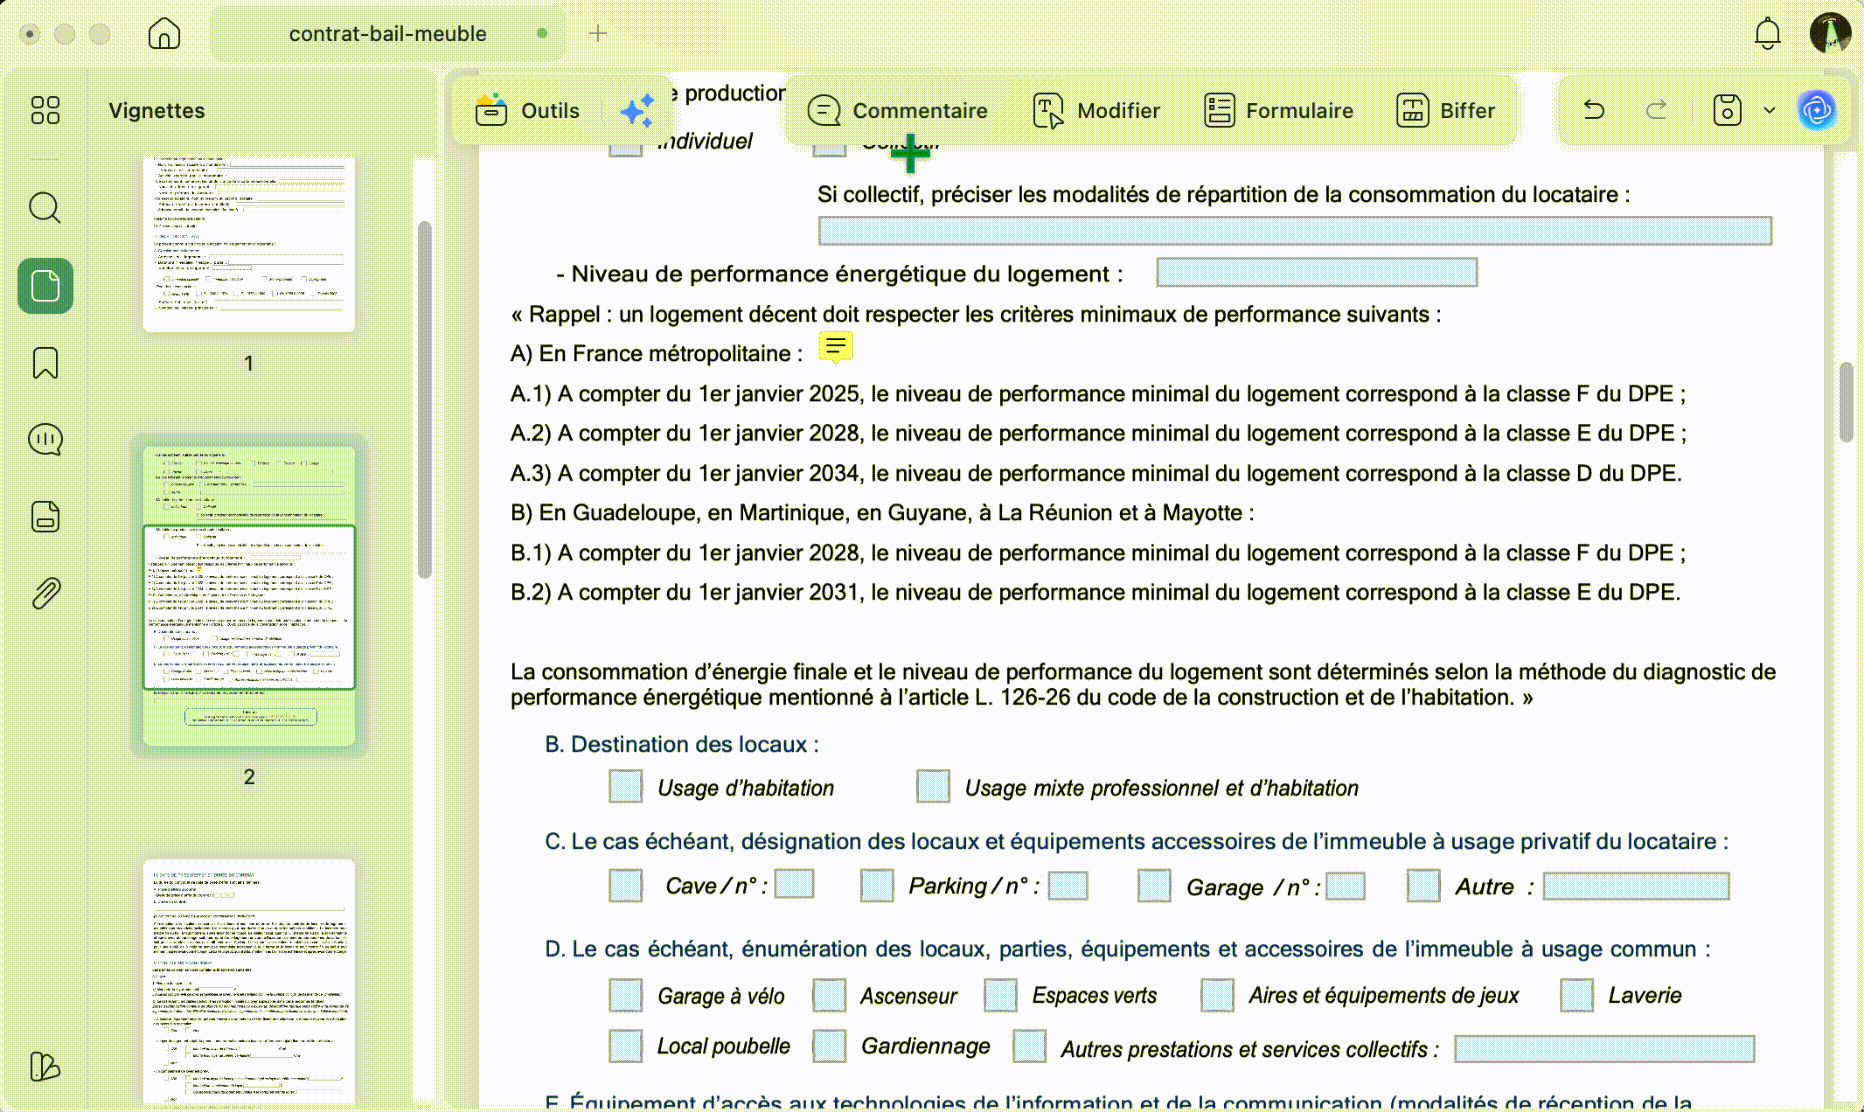Tick the Cave checkbox
The width and height of the screenshot is (1864, 1112).
[x=626, y=885]
